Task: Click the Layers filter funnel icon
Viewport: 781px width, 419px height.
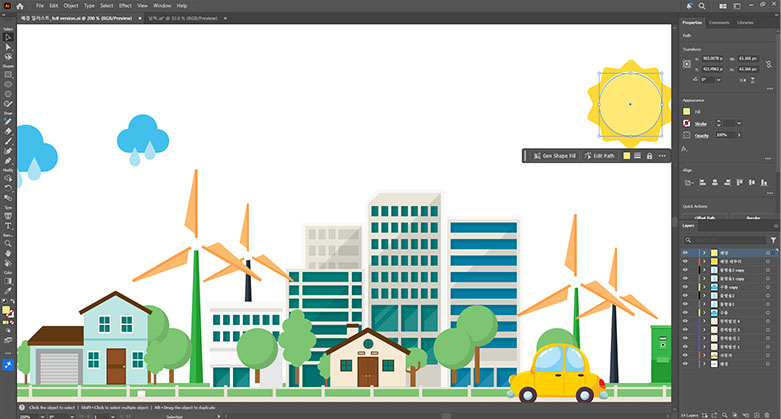Action: (773, 240)
